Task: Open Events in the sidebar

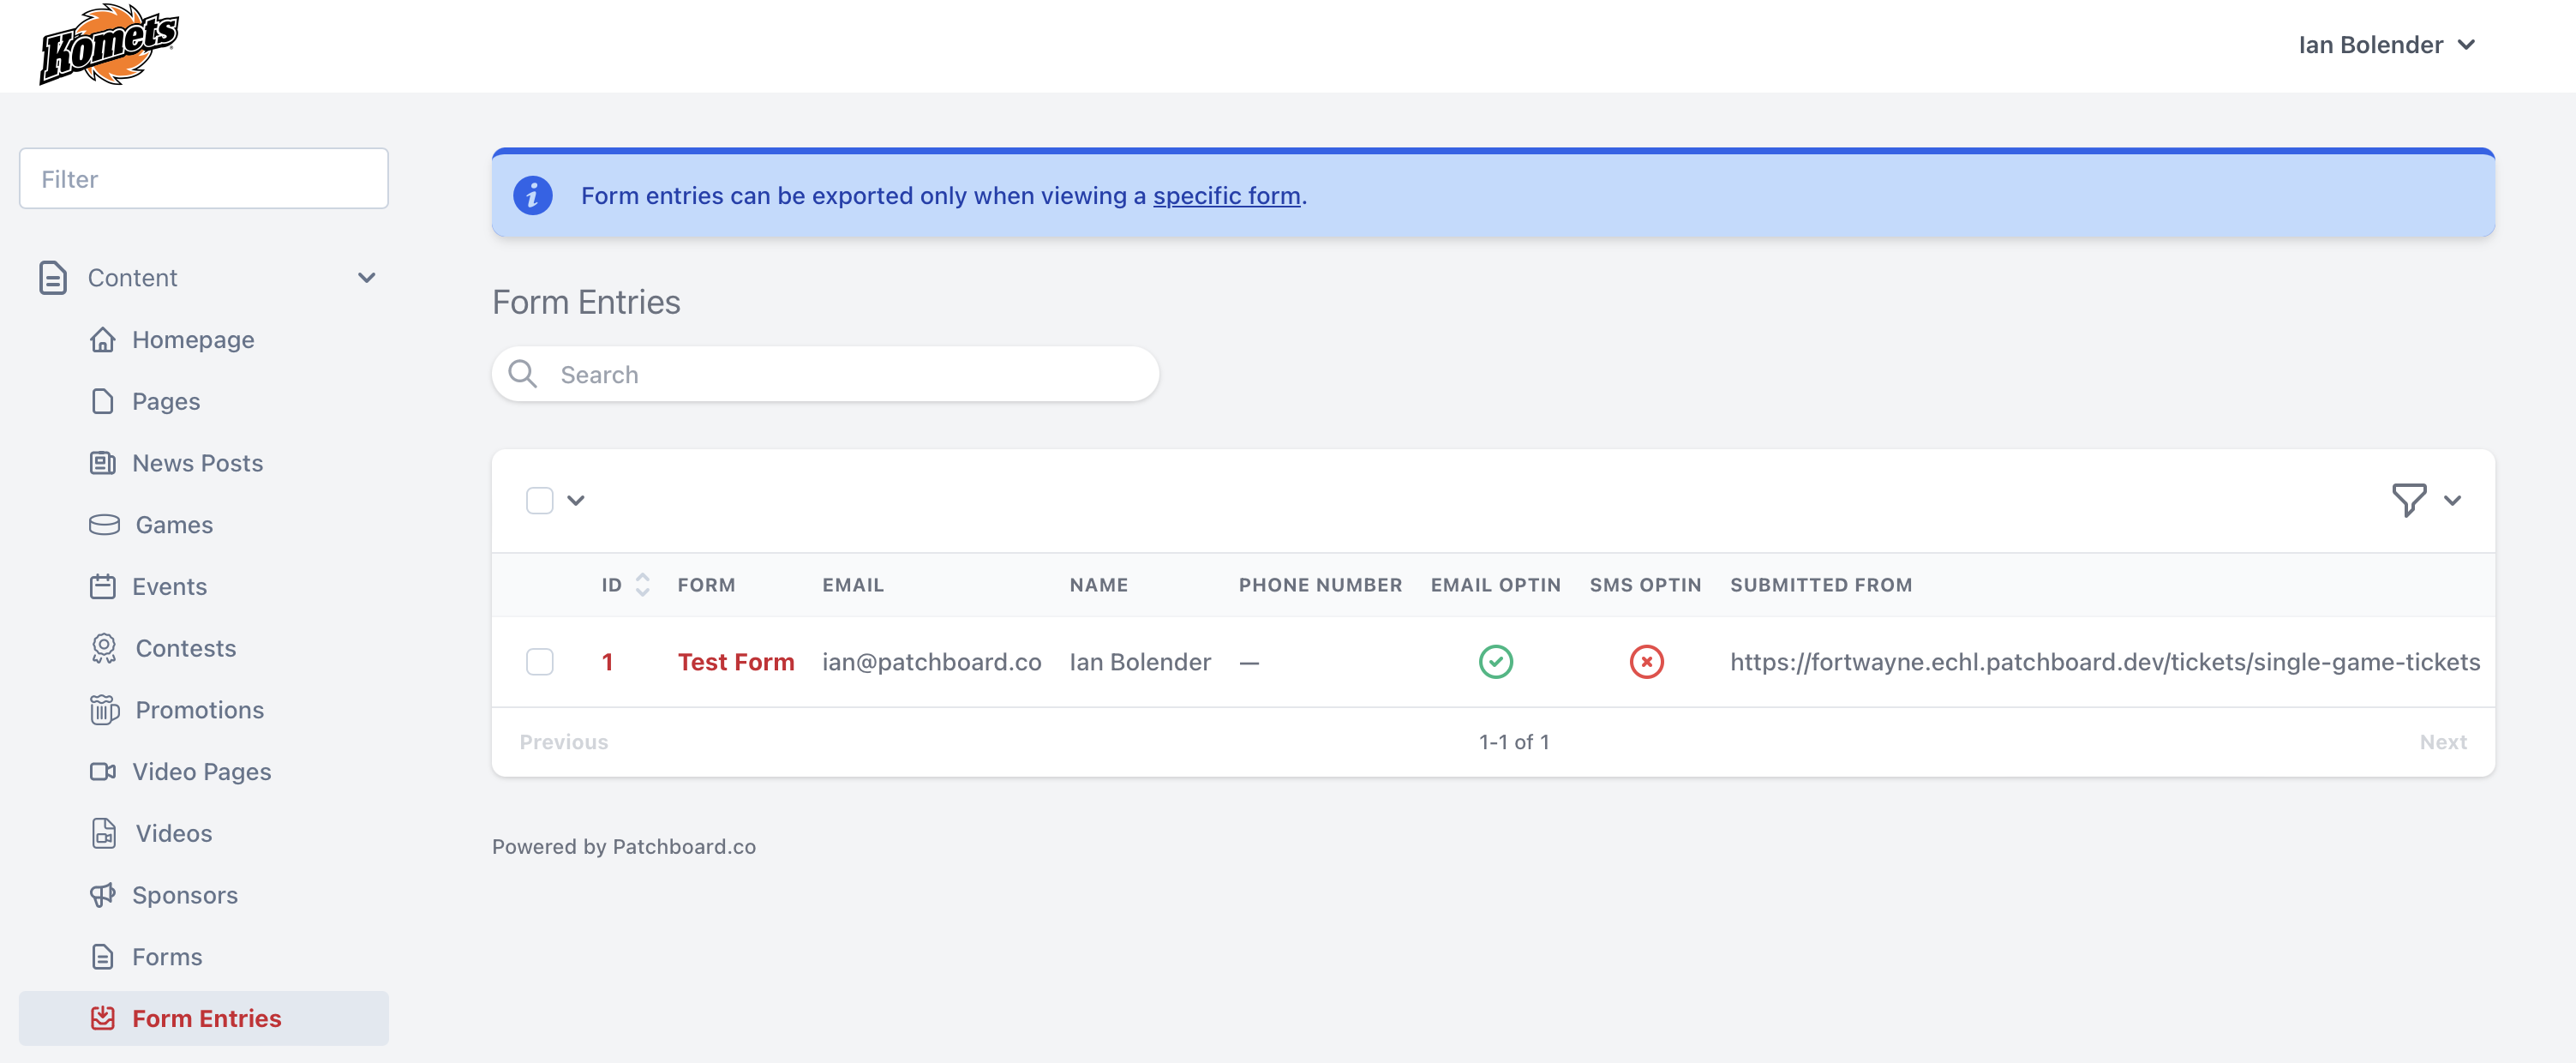Action: click(170, 587)
